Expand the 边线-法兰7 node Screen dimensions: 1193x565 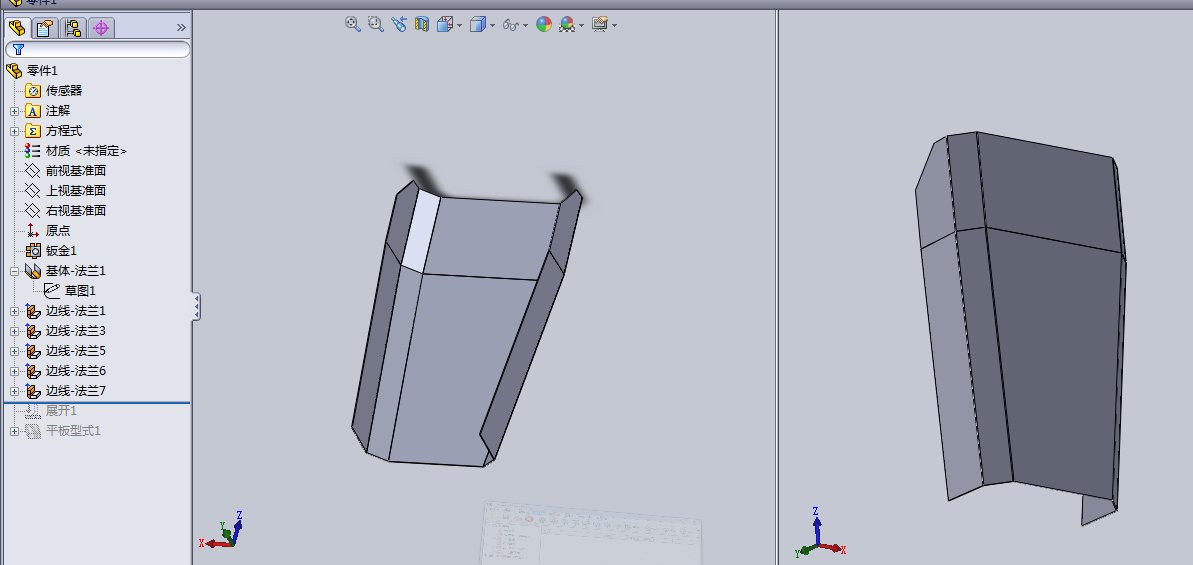(x=14, y=392)
